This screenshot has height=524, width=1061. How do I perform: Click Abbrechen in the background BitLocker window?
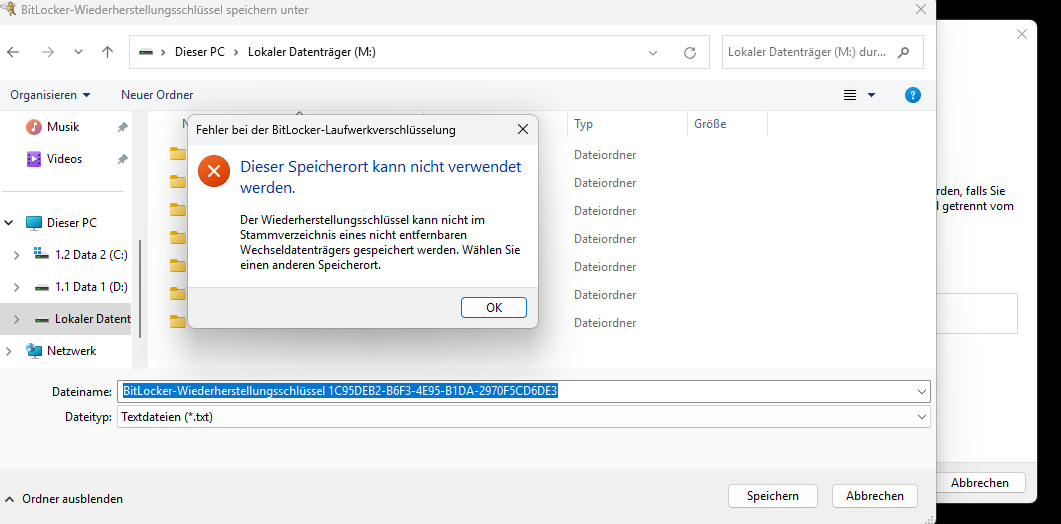tap(980, 483)
